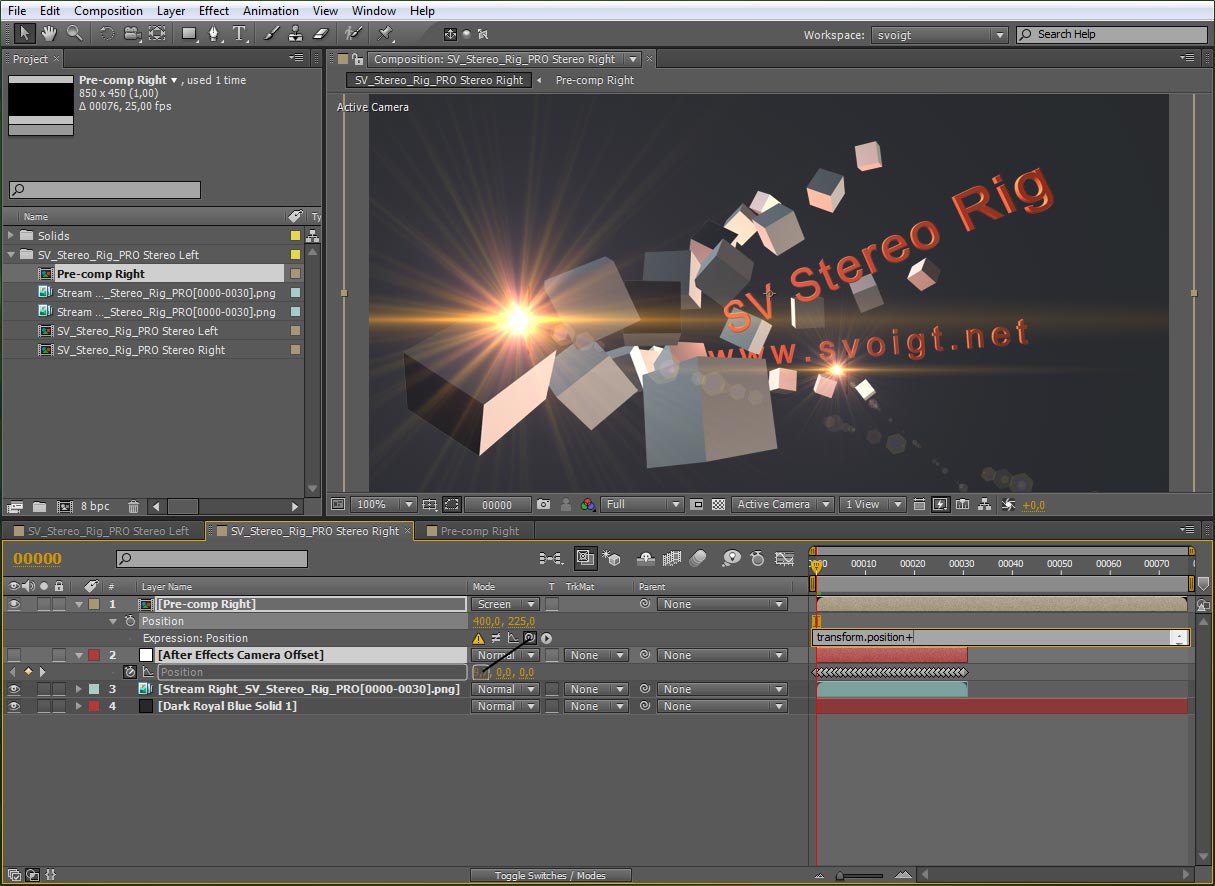This screenshot has width=1215, height=886.
Task: Open the Composition menu
Action: click(108, 11)
